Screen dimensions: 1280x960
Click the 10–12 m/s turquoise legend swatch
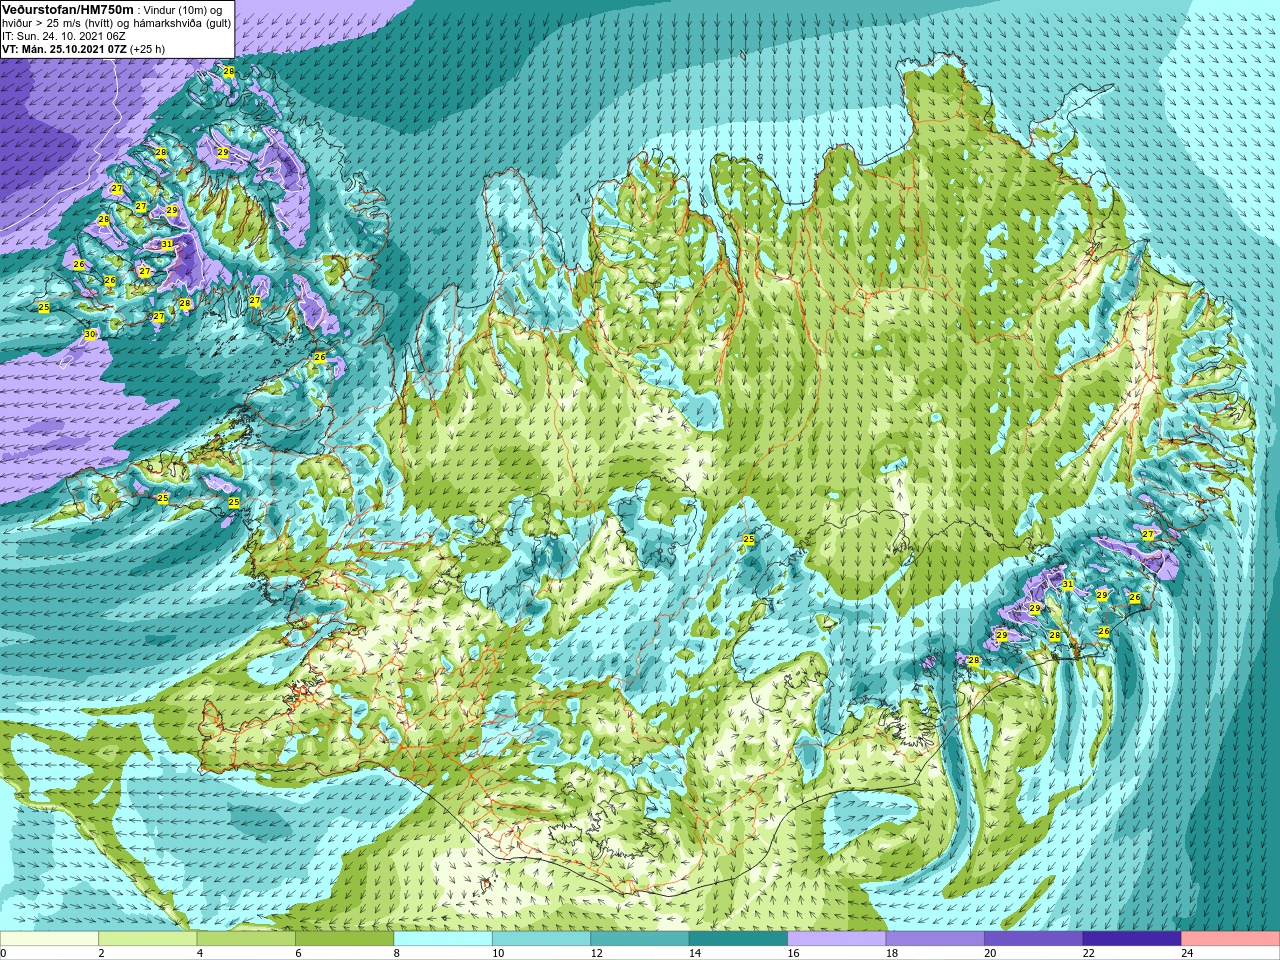541,939
